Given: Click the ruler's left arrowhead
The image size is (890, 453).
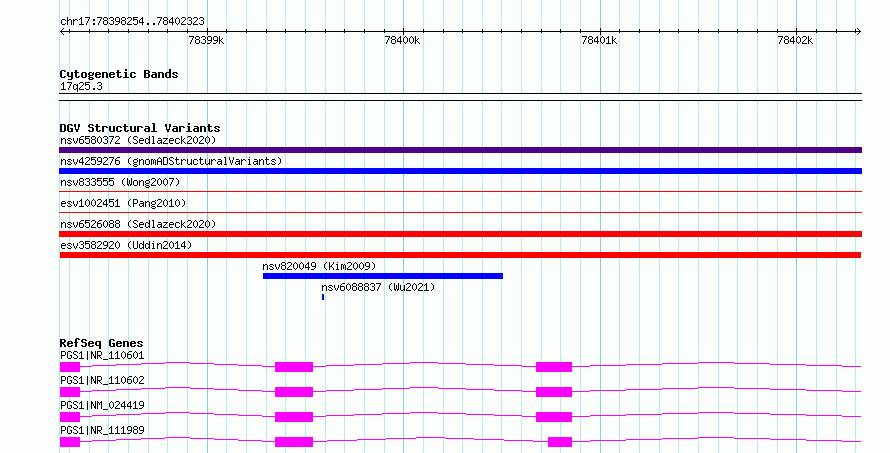Looking at the screenshot, I should pyautogui.click(x=63, y=32).
